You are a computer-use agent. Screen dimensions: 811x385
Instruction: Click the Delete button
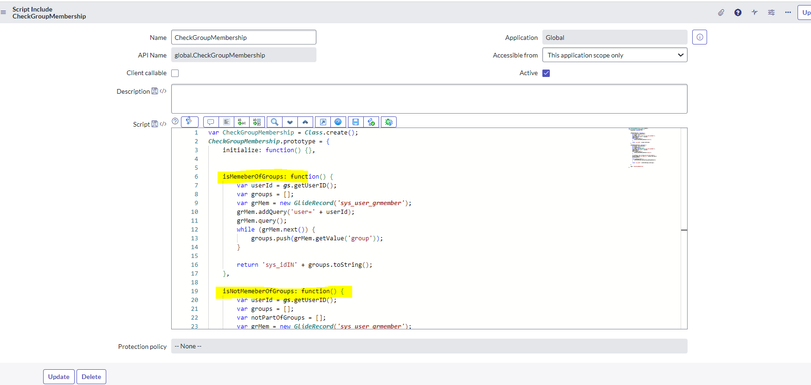pyautogui.click(x=92, y=377)
